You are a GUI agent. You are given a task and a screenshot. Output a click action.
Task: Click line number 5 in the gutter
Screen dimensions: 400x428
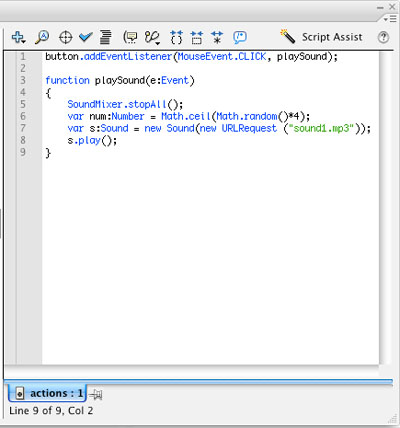tap(23, 104)
